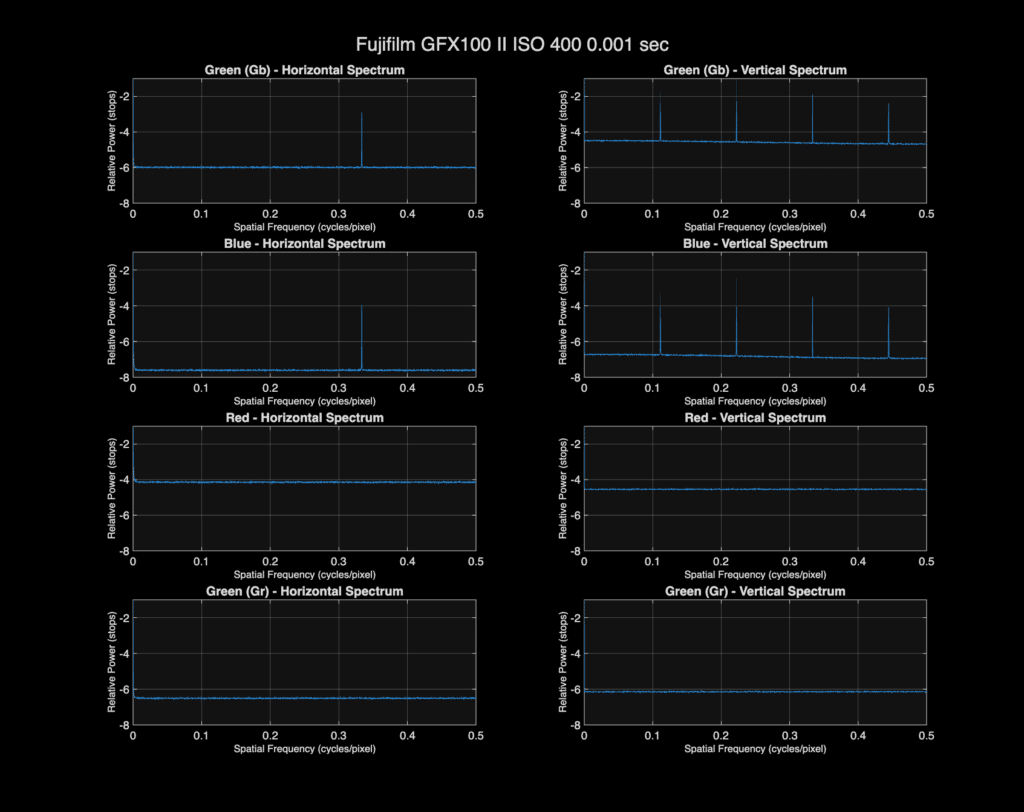Click the x-axis label under Red Vertical Spectrum
Image resolution: width=1024 pixels, height=812 pixels.
pos(755,575)
